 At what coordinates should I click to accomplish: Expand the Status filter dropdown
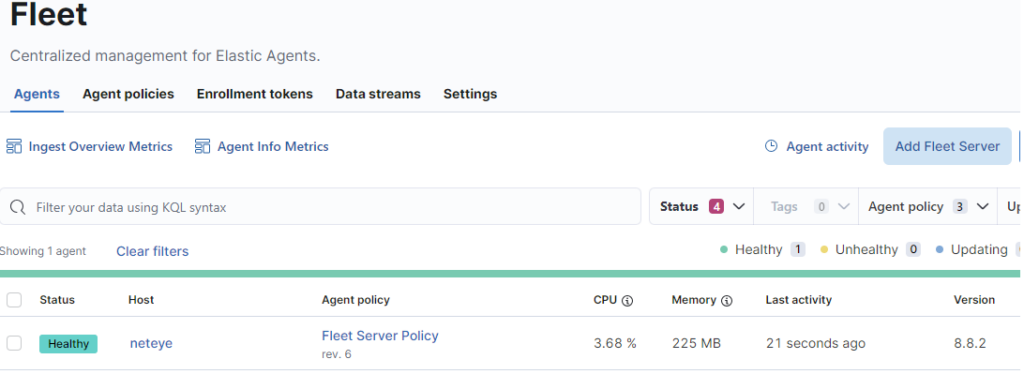click(x=701, y=206)
